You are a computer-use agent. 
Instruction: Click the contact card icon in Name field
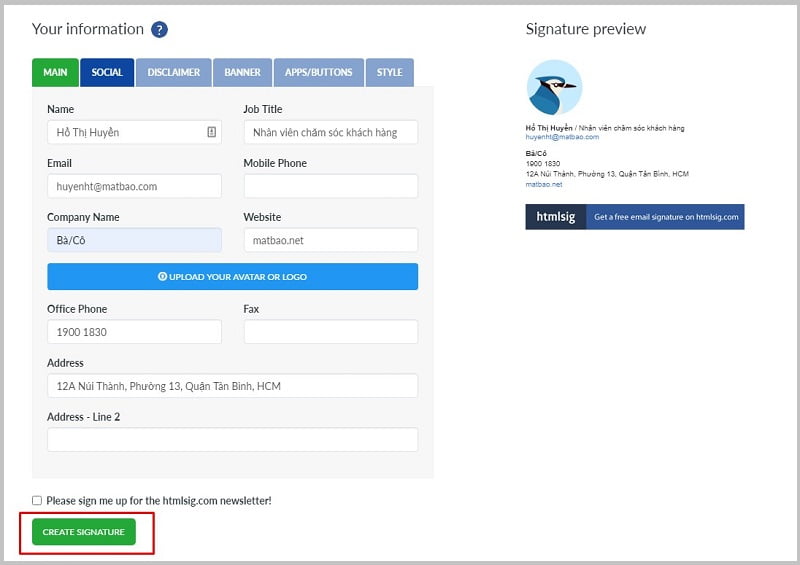coord(211,132)
